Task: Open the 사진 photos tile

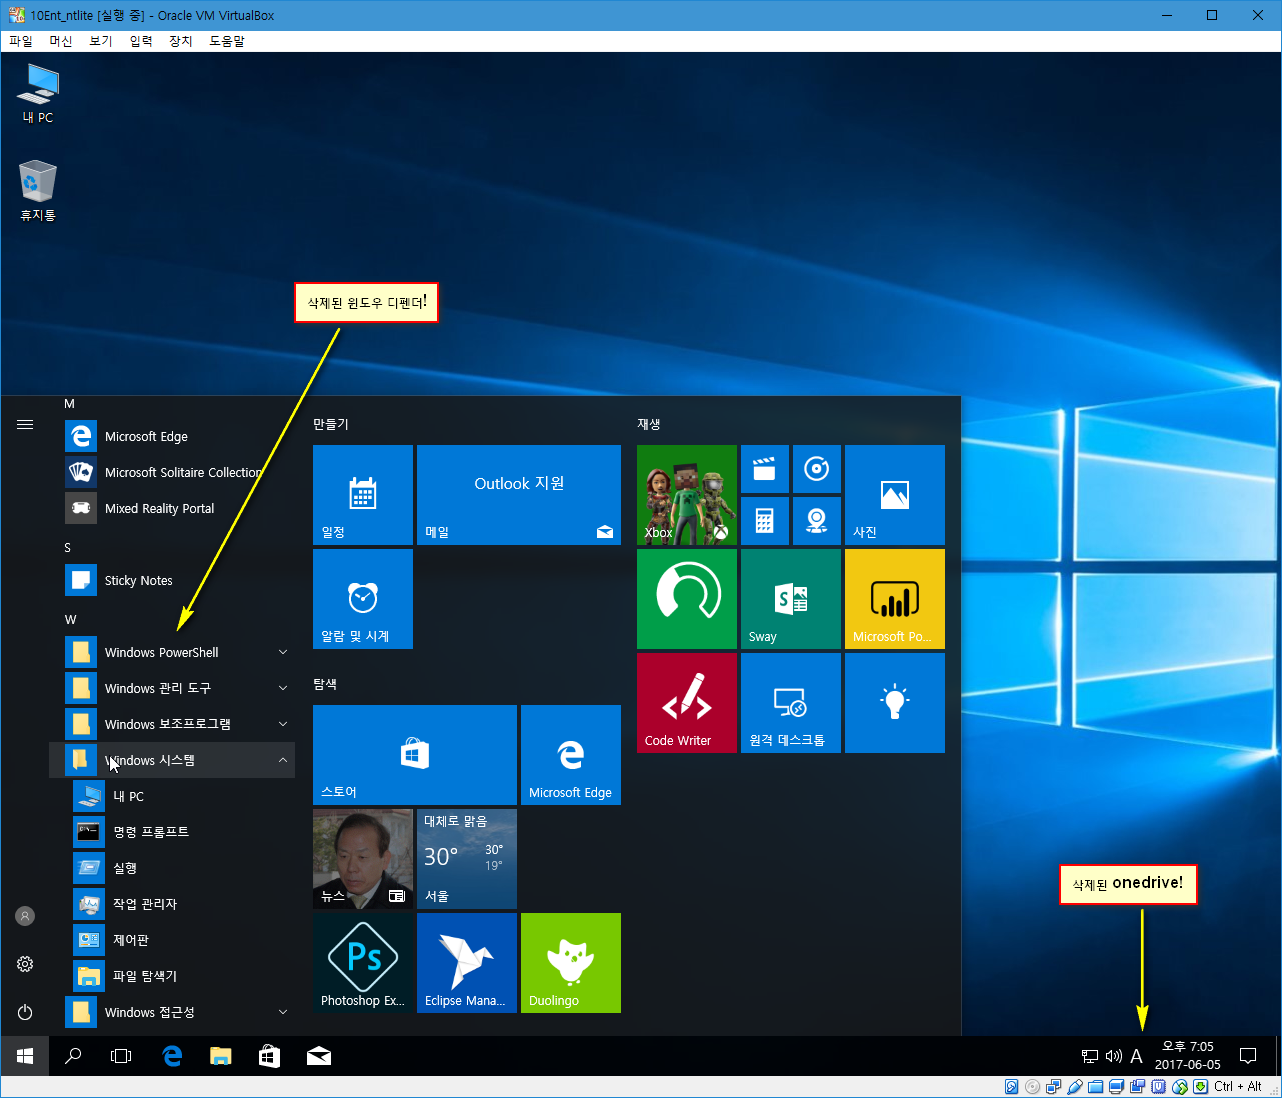Action: [x=894, y=495]
